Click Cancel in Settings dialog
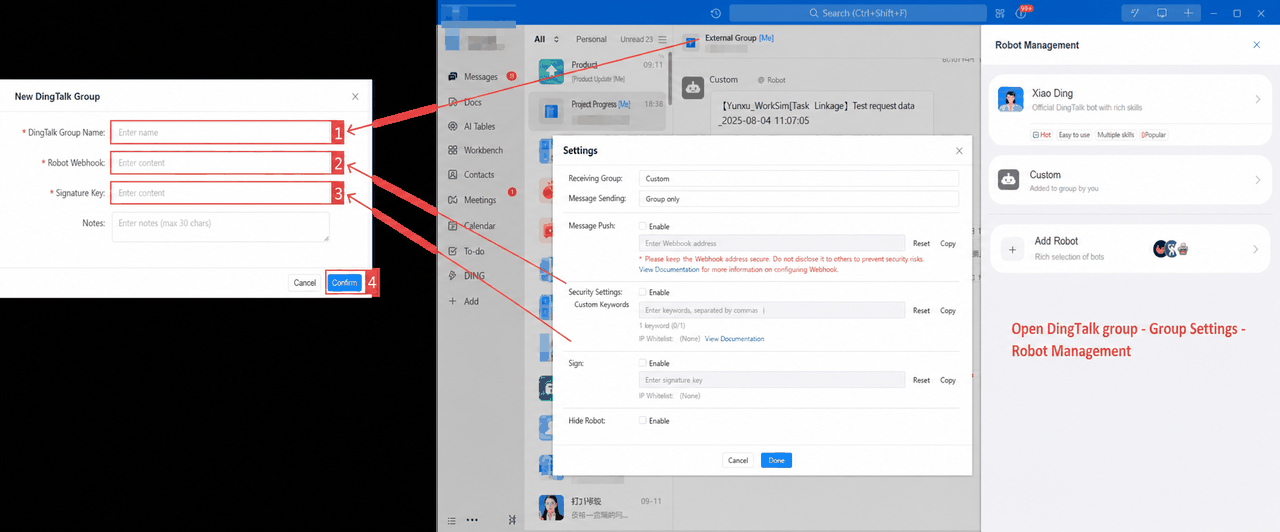 738,461
